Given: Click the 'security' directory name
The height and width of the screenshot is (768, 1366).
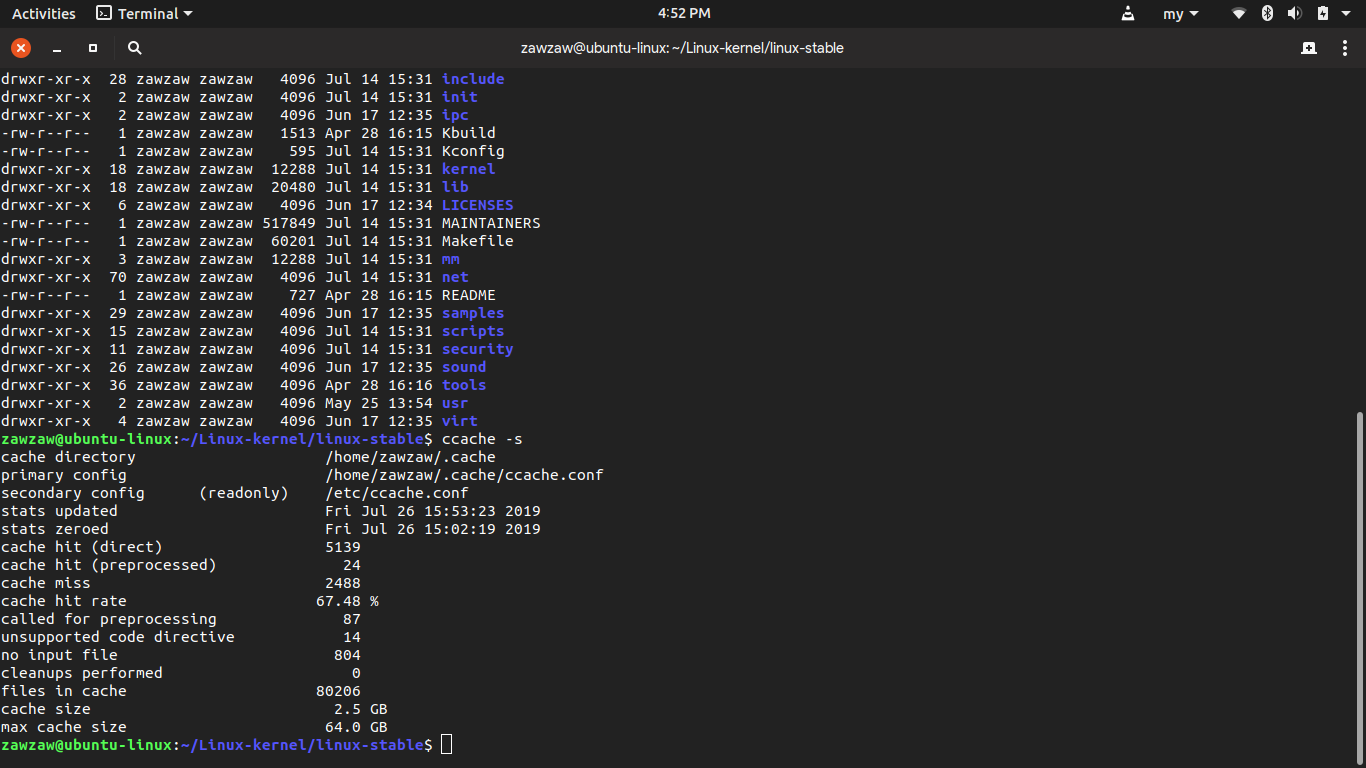Looking at the screenshot, I should point(478,349).
